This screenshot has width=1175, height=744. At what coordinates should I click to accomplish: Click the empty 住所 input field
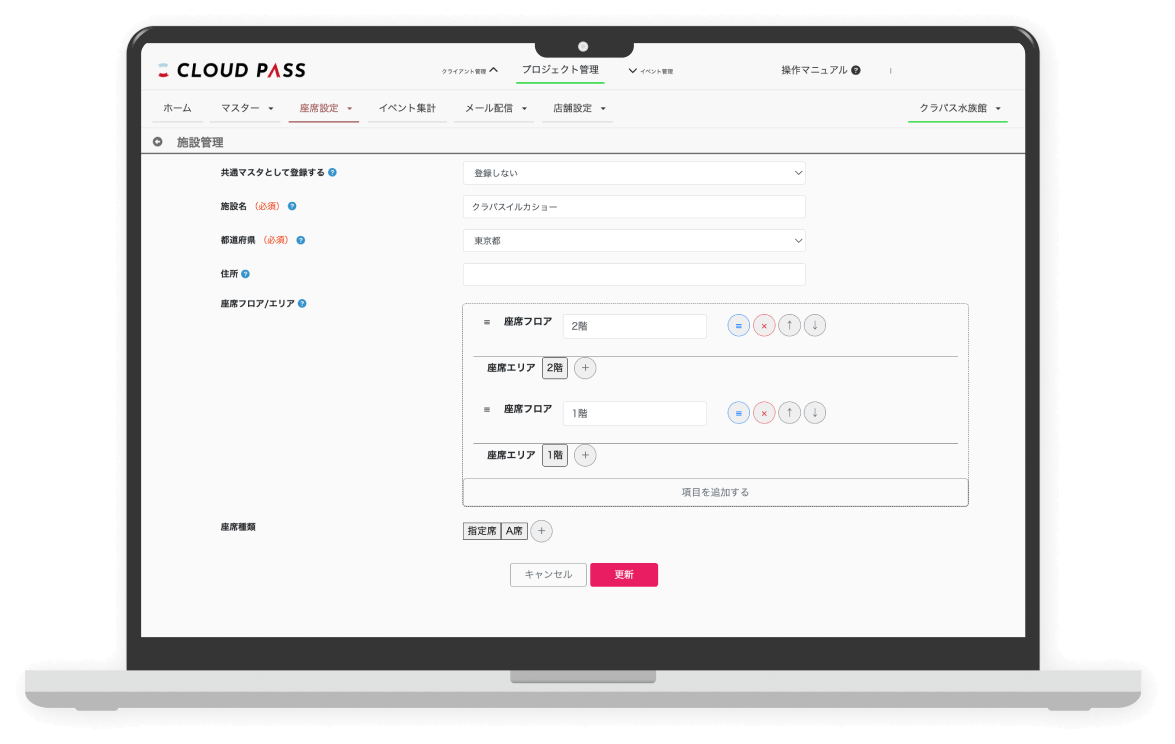634,275
